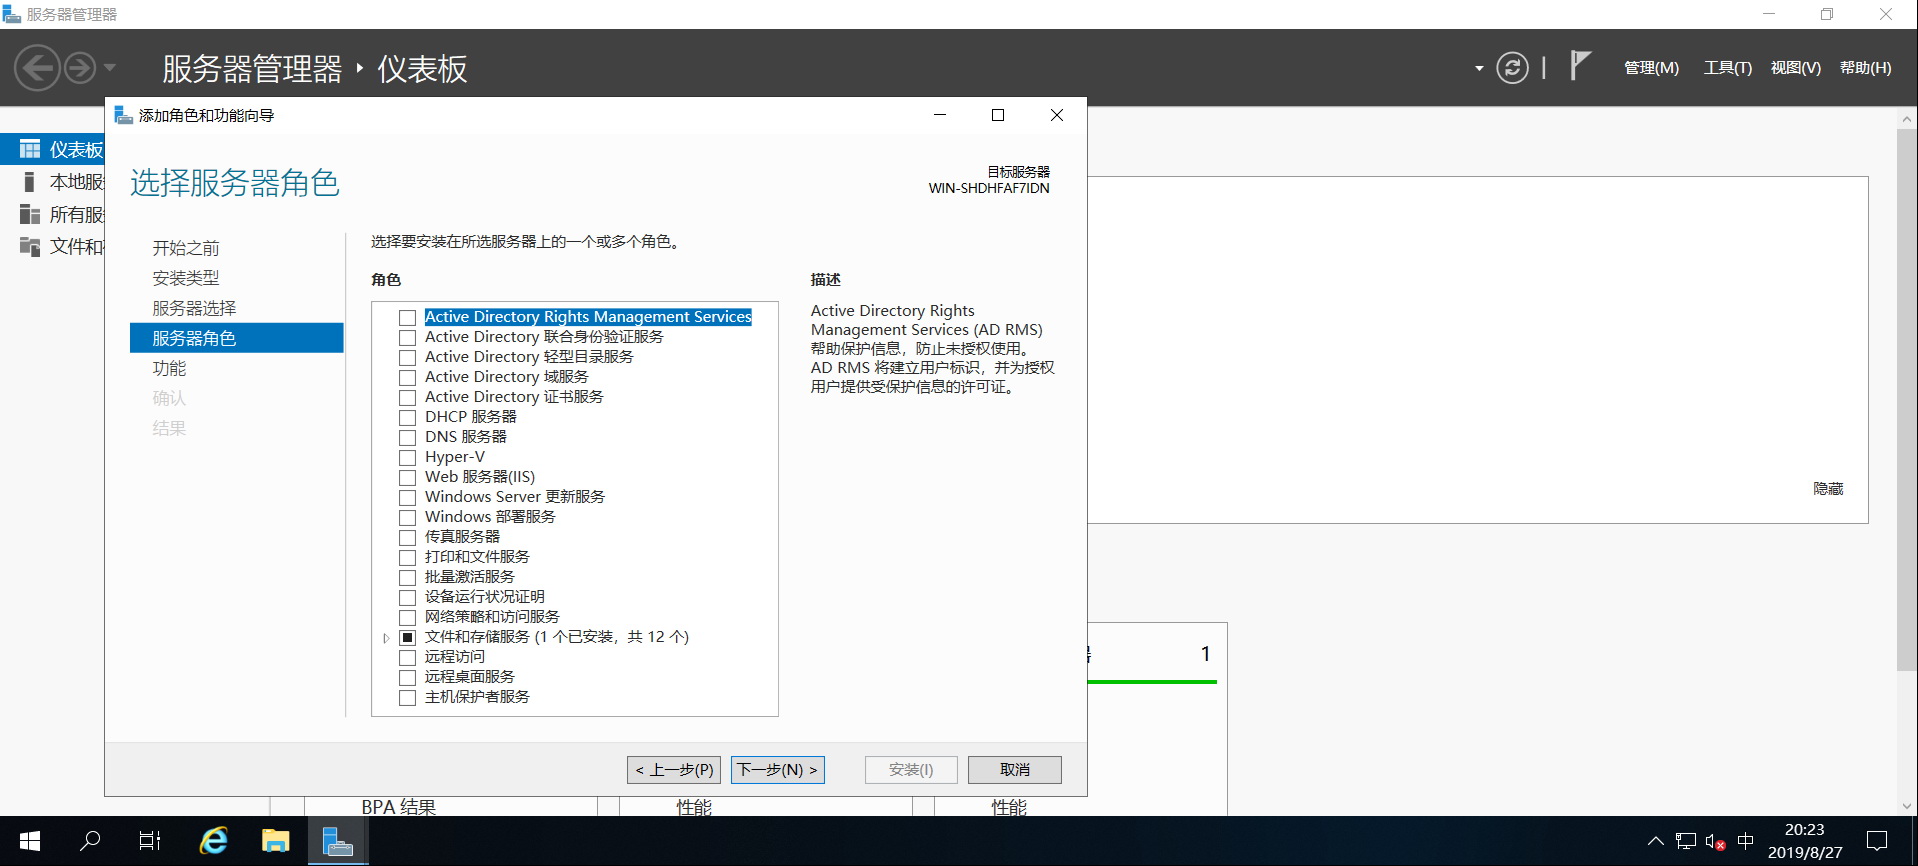Select 仪表板 in the left navigation

(x=53, y=149)
